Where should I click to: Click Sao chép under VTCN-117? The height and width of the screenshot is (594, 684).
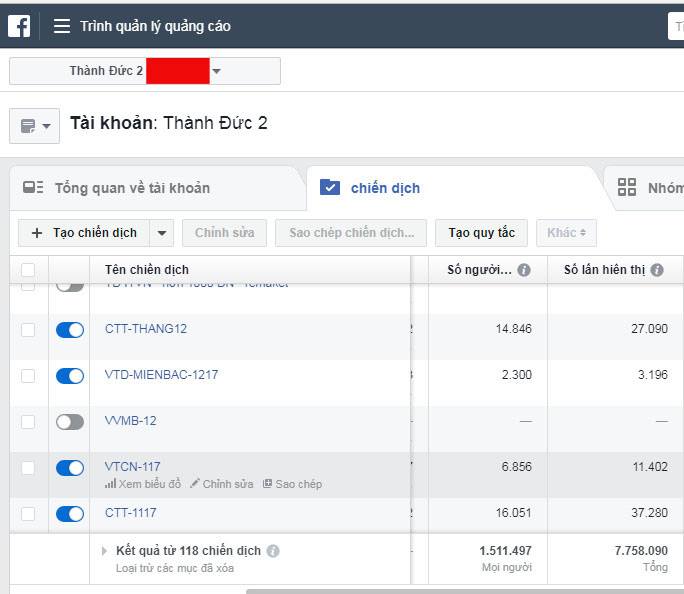[x=292, y=484]
